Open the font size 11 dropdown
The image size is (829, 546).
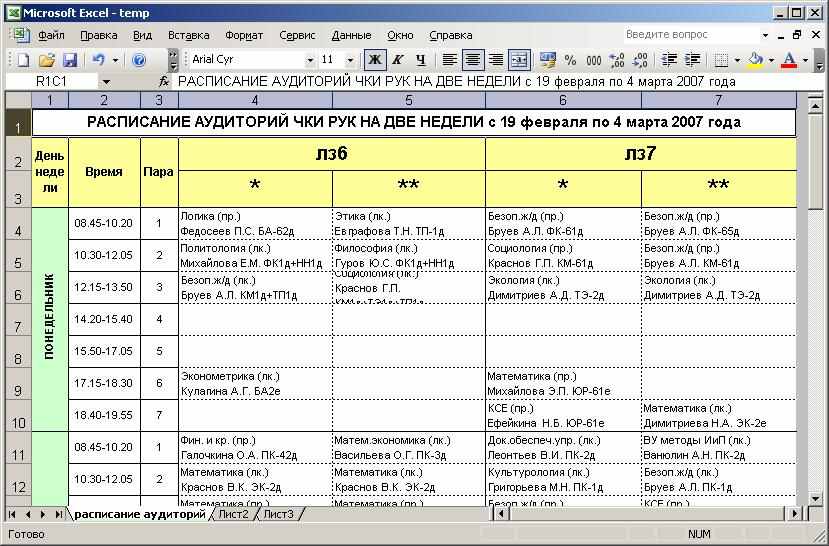[350, 60]
